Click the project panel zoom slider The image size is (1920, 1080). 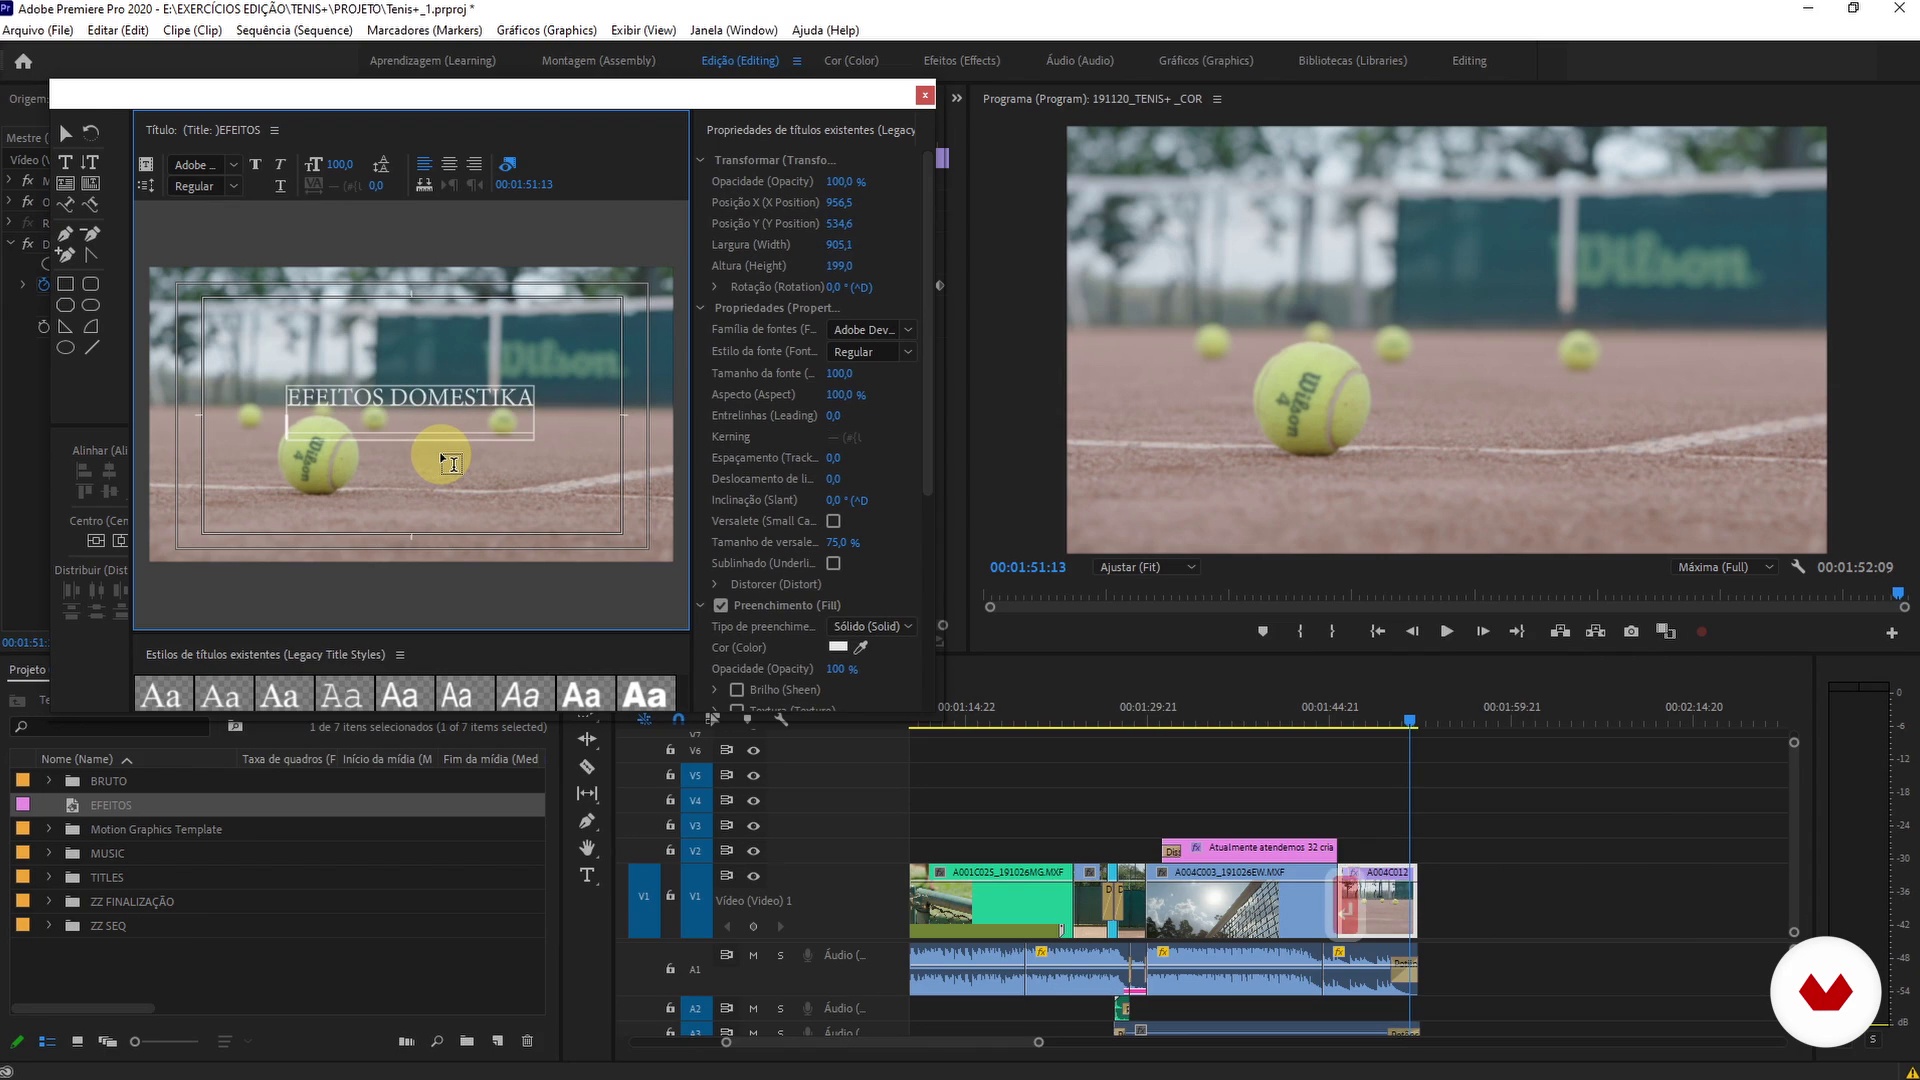pos(165,1042)
